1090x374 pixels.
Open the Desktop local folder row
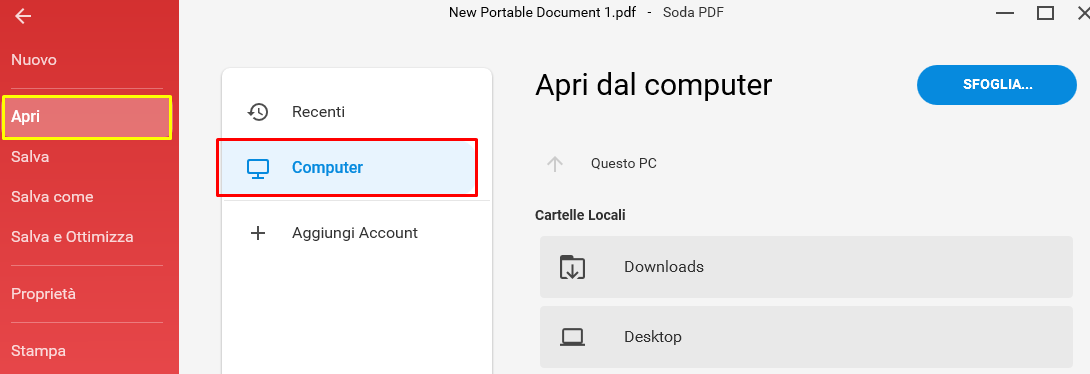806,337
